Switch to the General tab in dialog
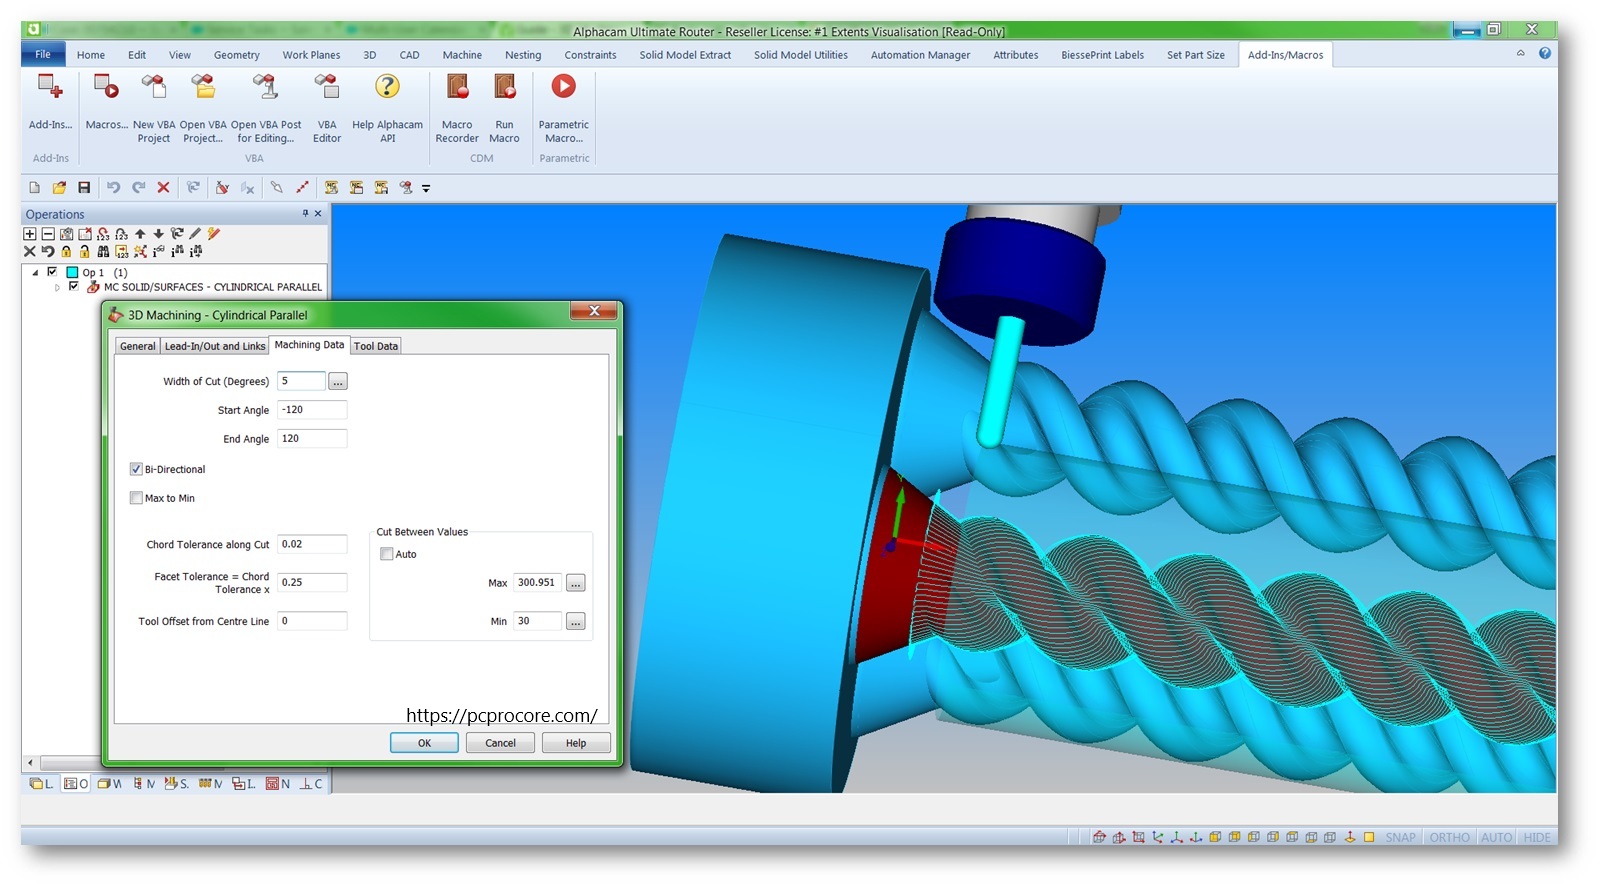 (x=138, y=346)
